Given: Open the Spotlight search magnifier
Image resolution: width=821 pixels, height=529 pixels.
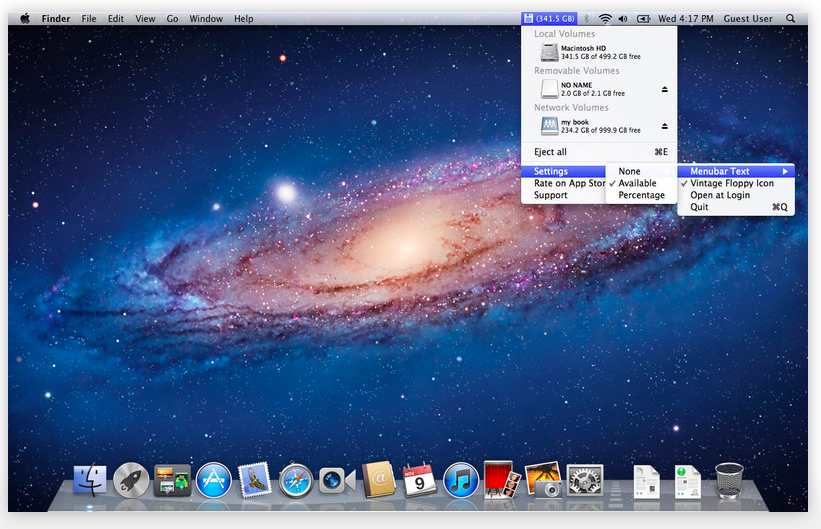Looking at the screenshot, I should pos(791,18).
